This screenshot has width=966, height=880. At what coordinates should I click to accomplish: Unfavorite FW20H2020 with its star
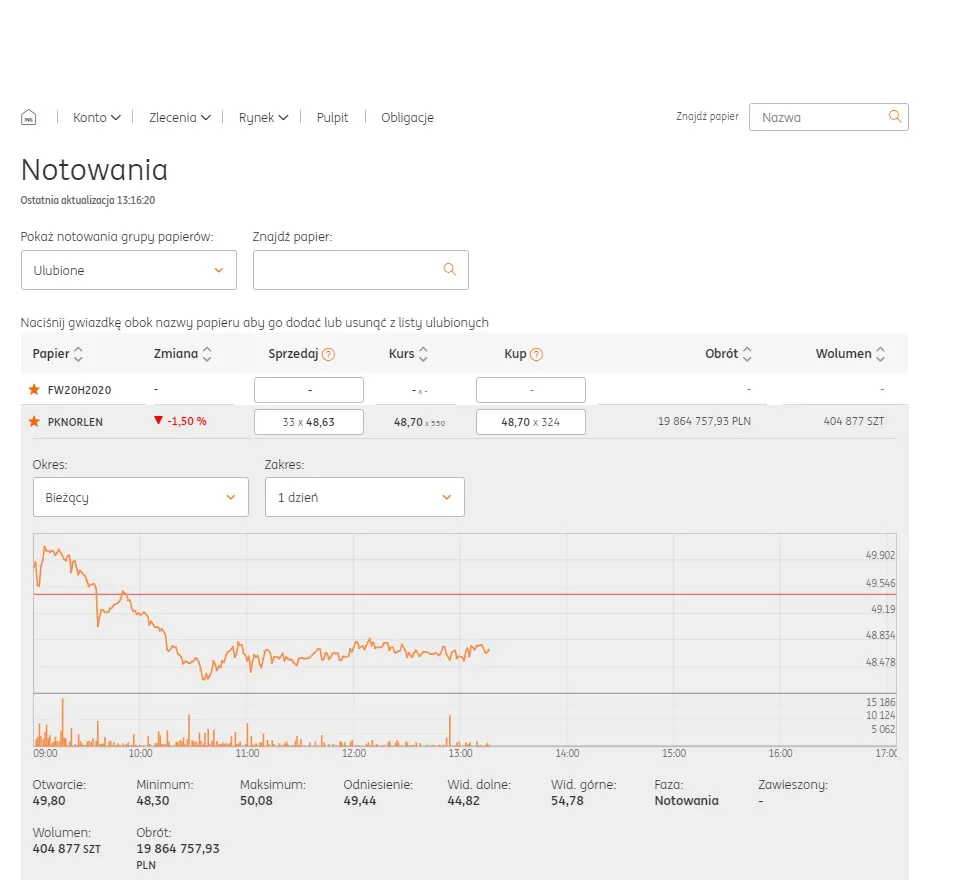[34, 389]
